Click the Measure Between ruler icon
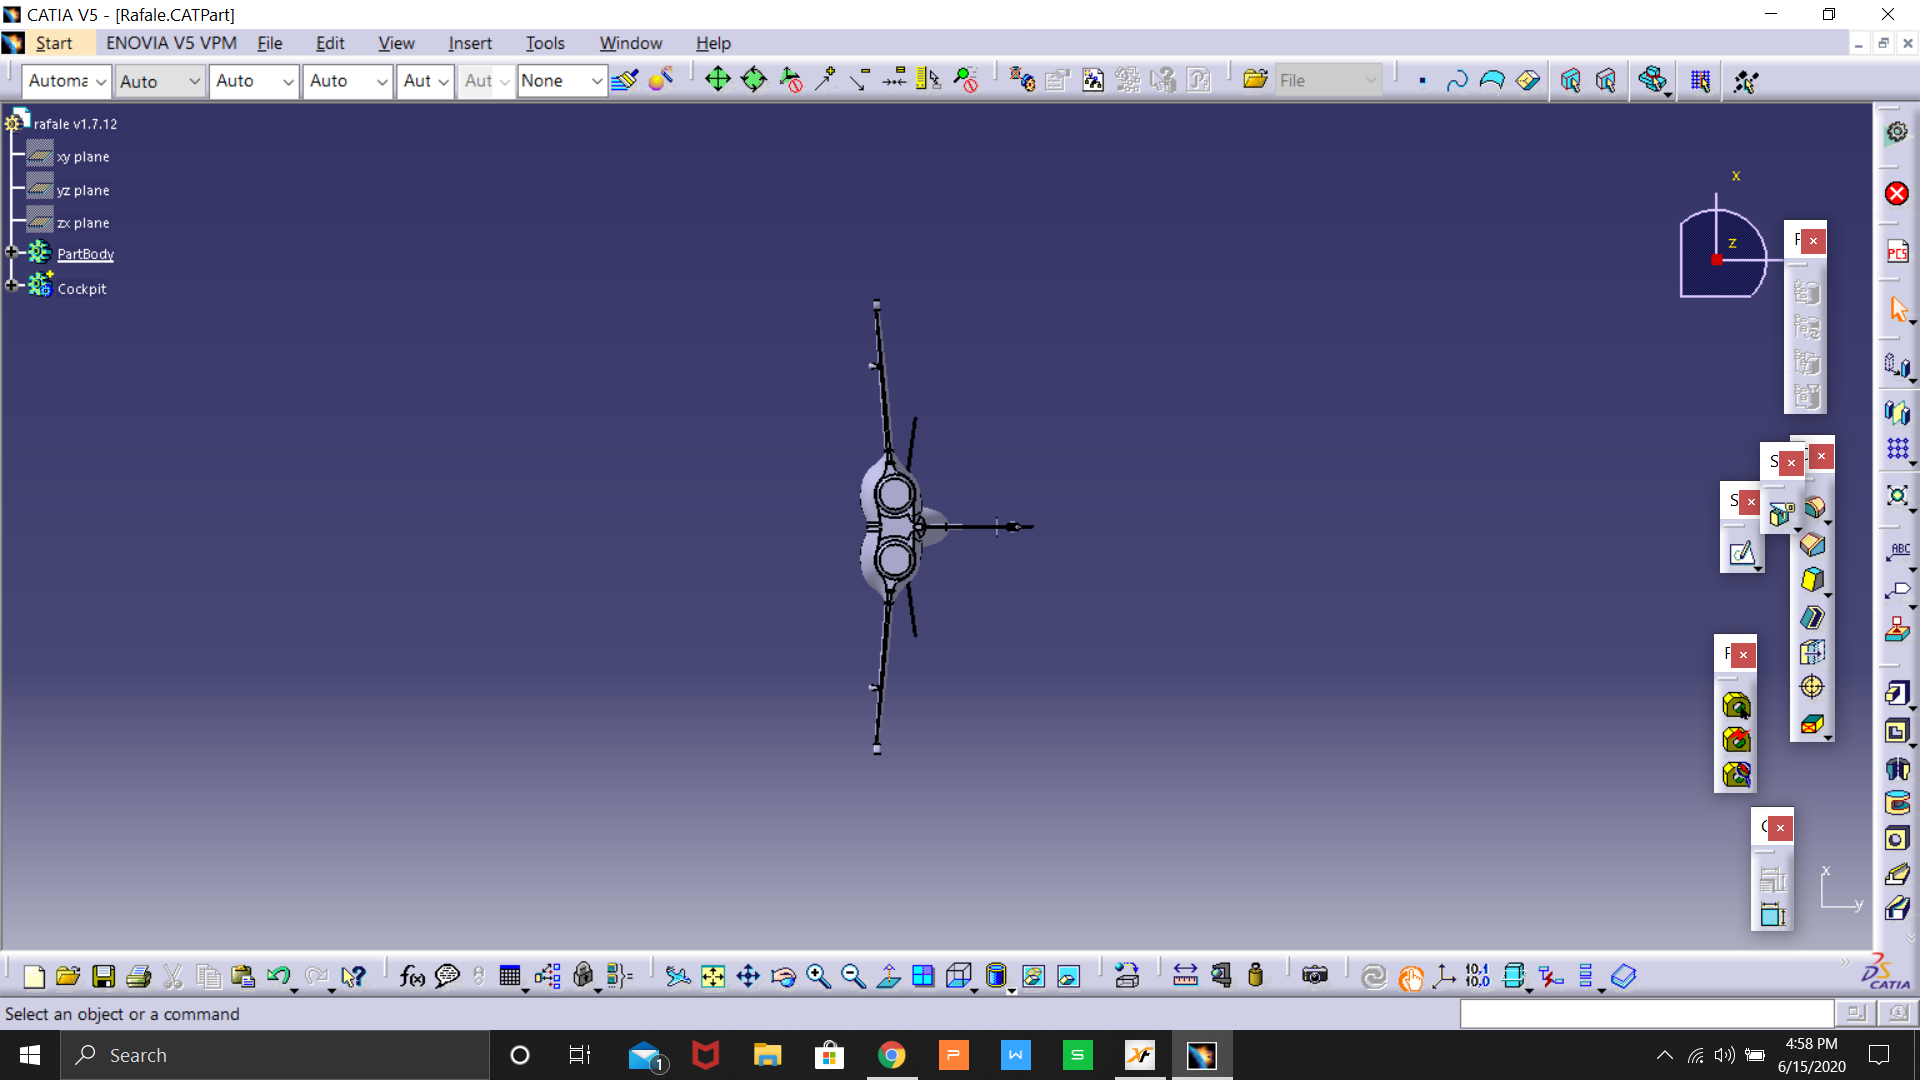This screenshot has width=1920, height=1080. point(1185,976)
